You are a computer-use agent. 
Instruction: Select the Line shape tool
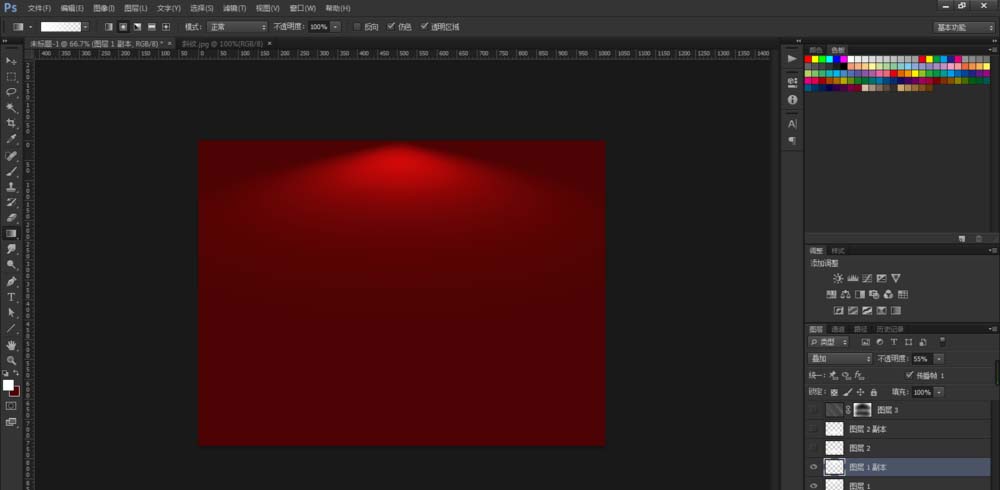click(x=11, y=329)
